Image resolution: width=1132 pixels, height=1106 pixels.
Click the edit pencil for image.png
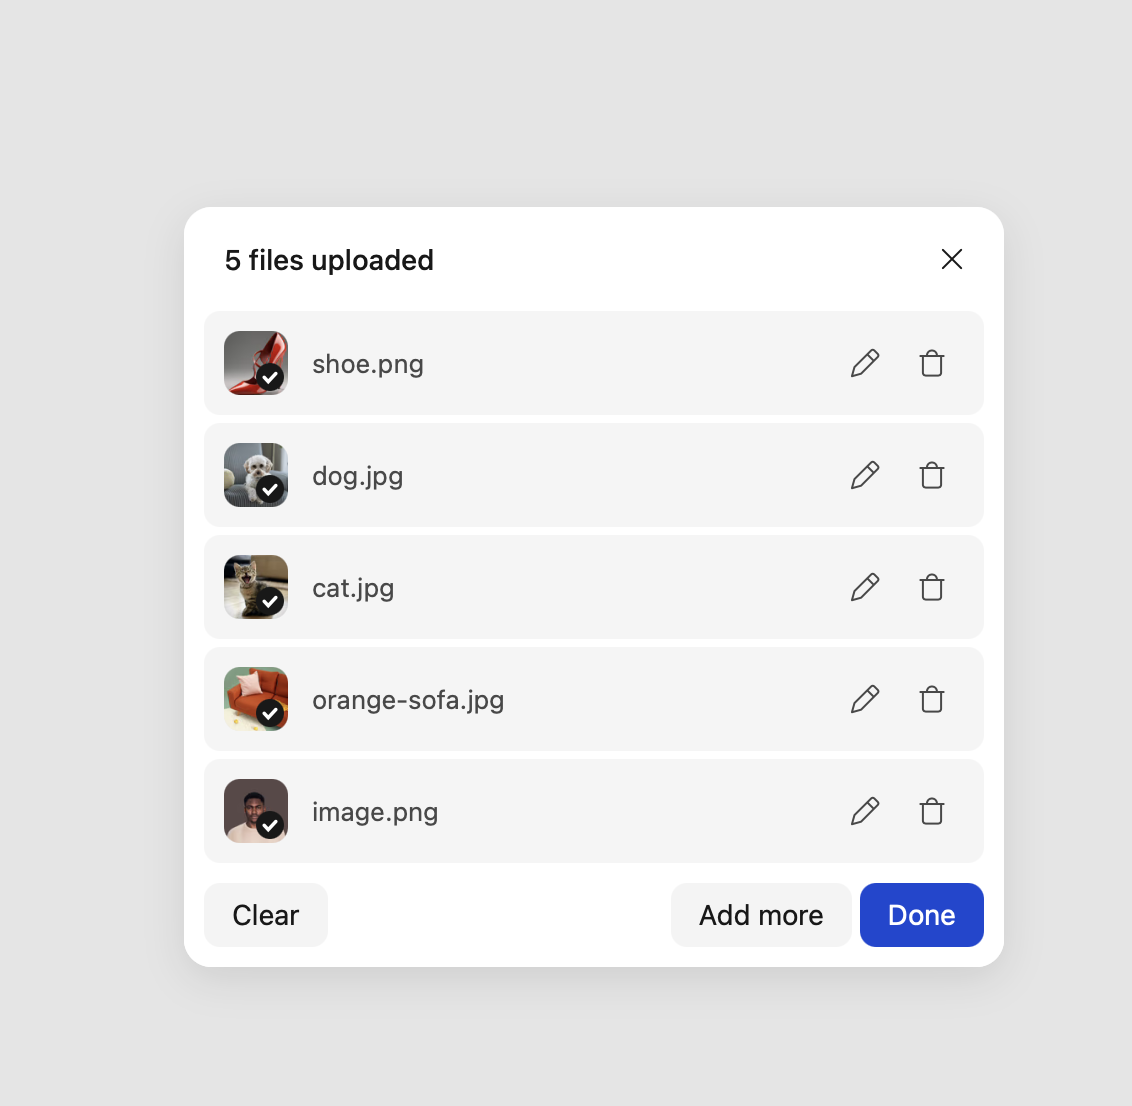coord(865,811)
